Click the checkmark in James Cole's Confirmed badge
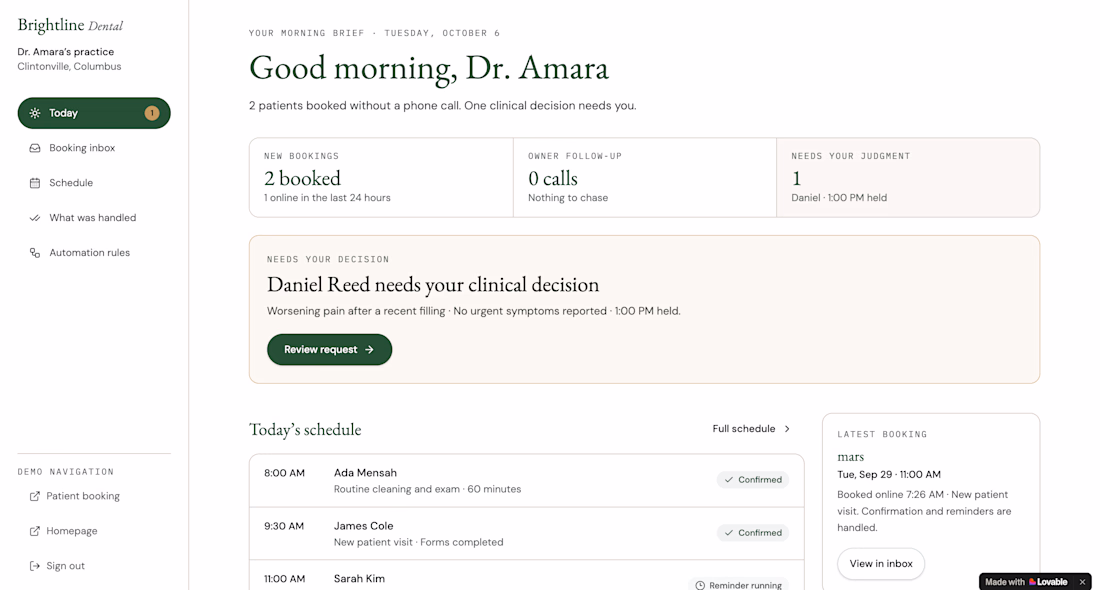Image resolution: width=1100 pixels, height=590 pixels. click(x=729, y=532)
